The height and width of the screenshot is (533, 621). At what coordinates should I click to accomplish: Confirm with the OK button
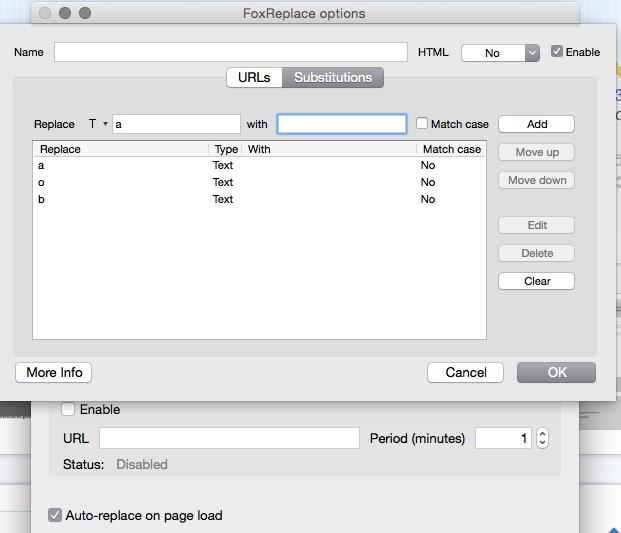[x=556, y=372]
